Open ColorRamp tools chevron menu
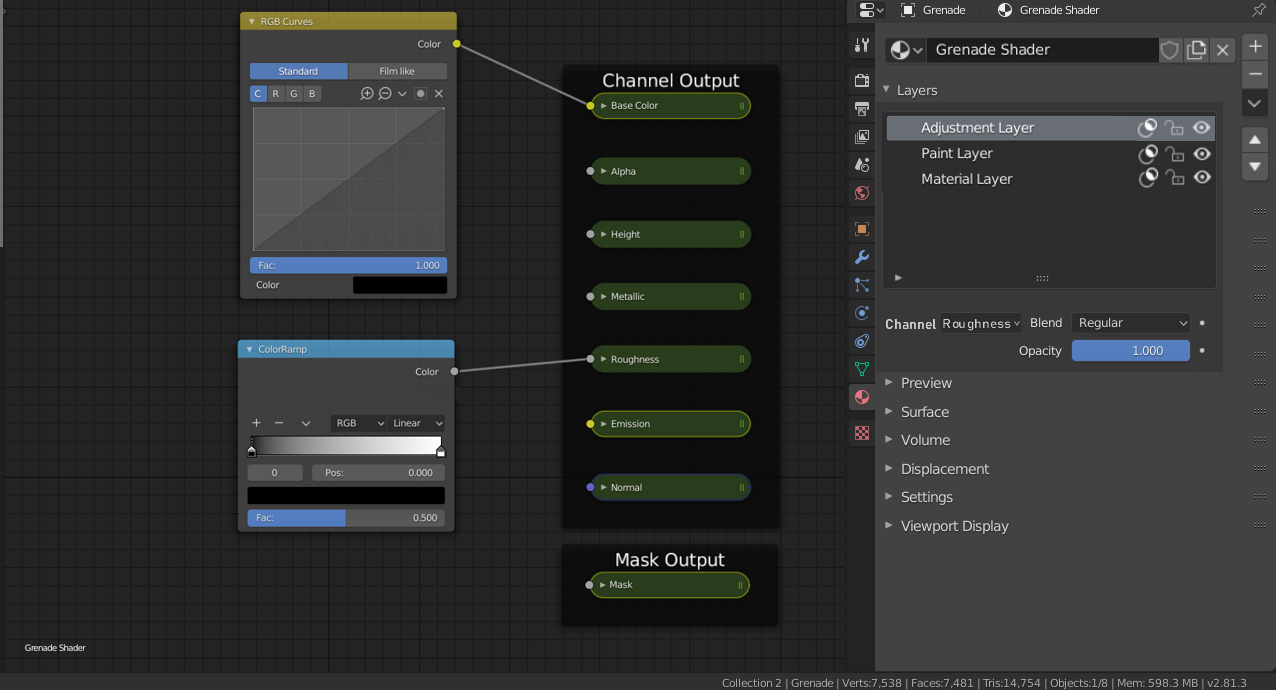The height and width of the screenshot is (690, 1276). [306, 423]
